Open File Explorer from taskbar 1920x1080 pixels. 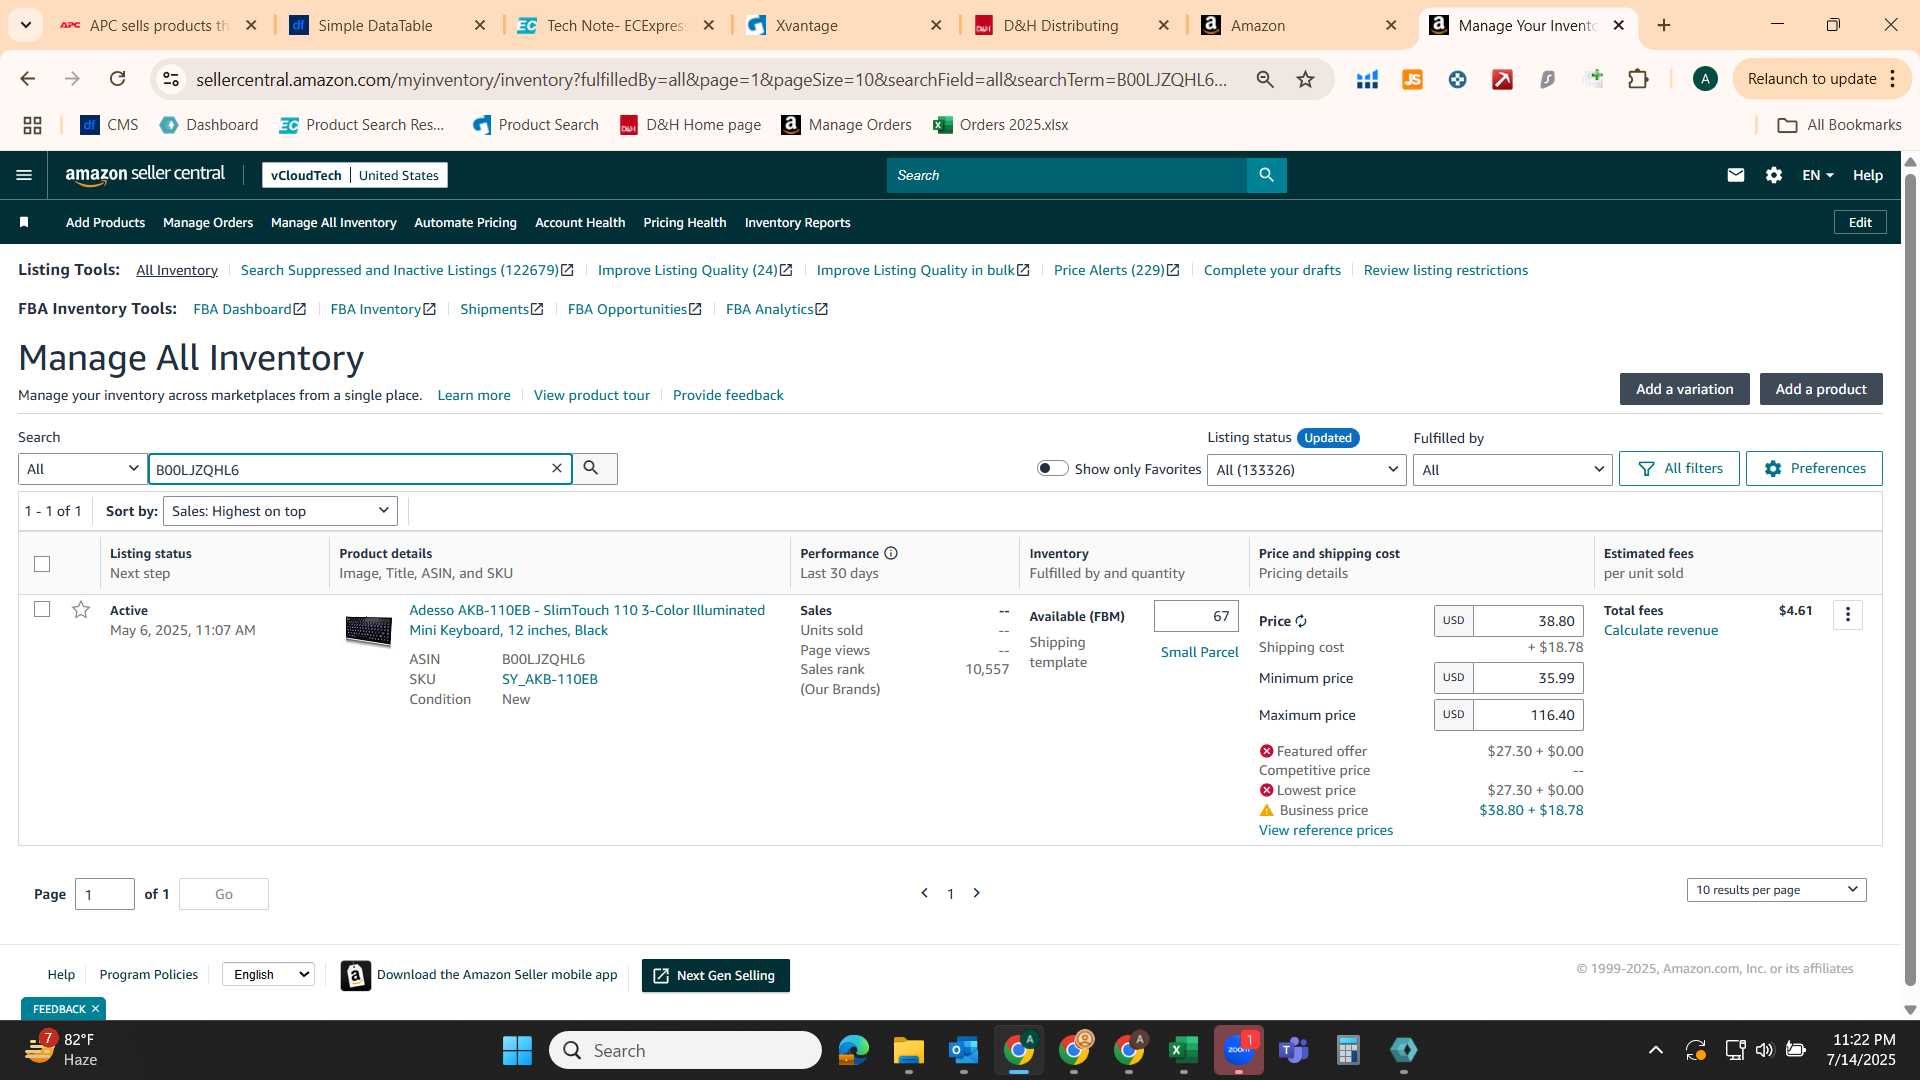908,1050
